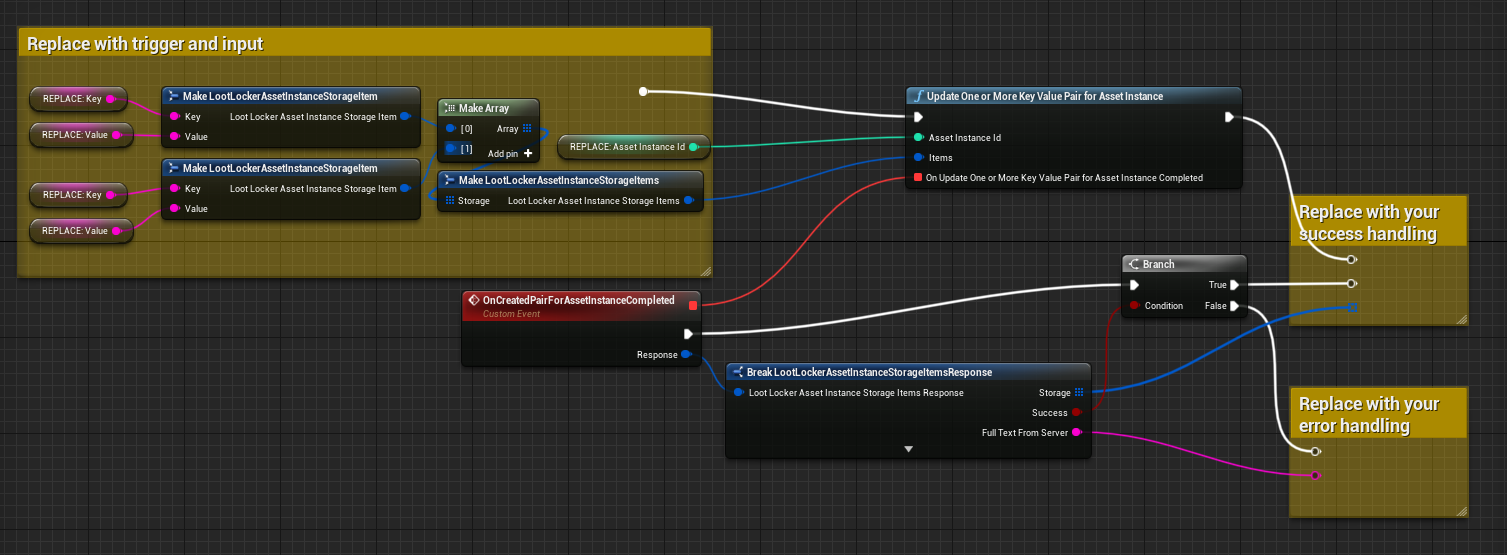This screenshot has width=1507, height=555.
Task: Click the Success output pin on Break node
Action: (x=1076, y=412)
